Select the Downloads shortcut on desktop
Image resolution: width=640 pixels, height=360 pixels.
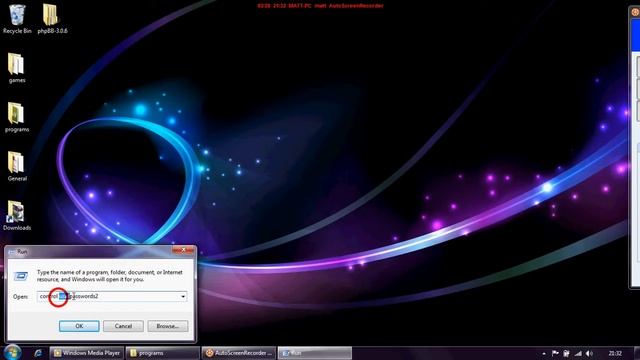click(17, 216)
